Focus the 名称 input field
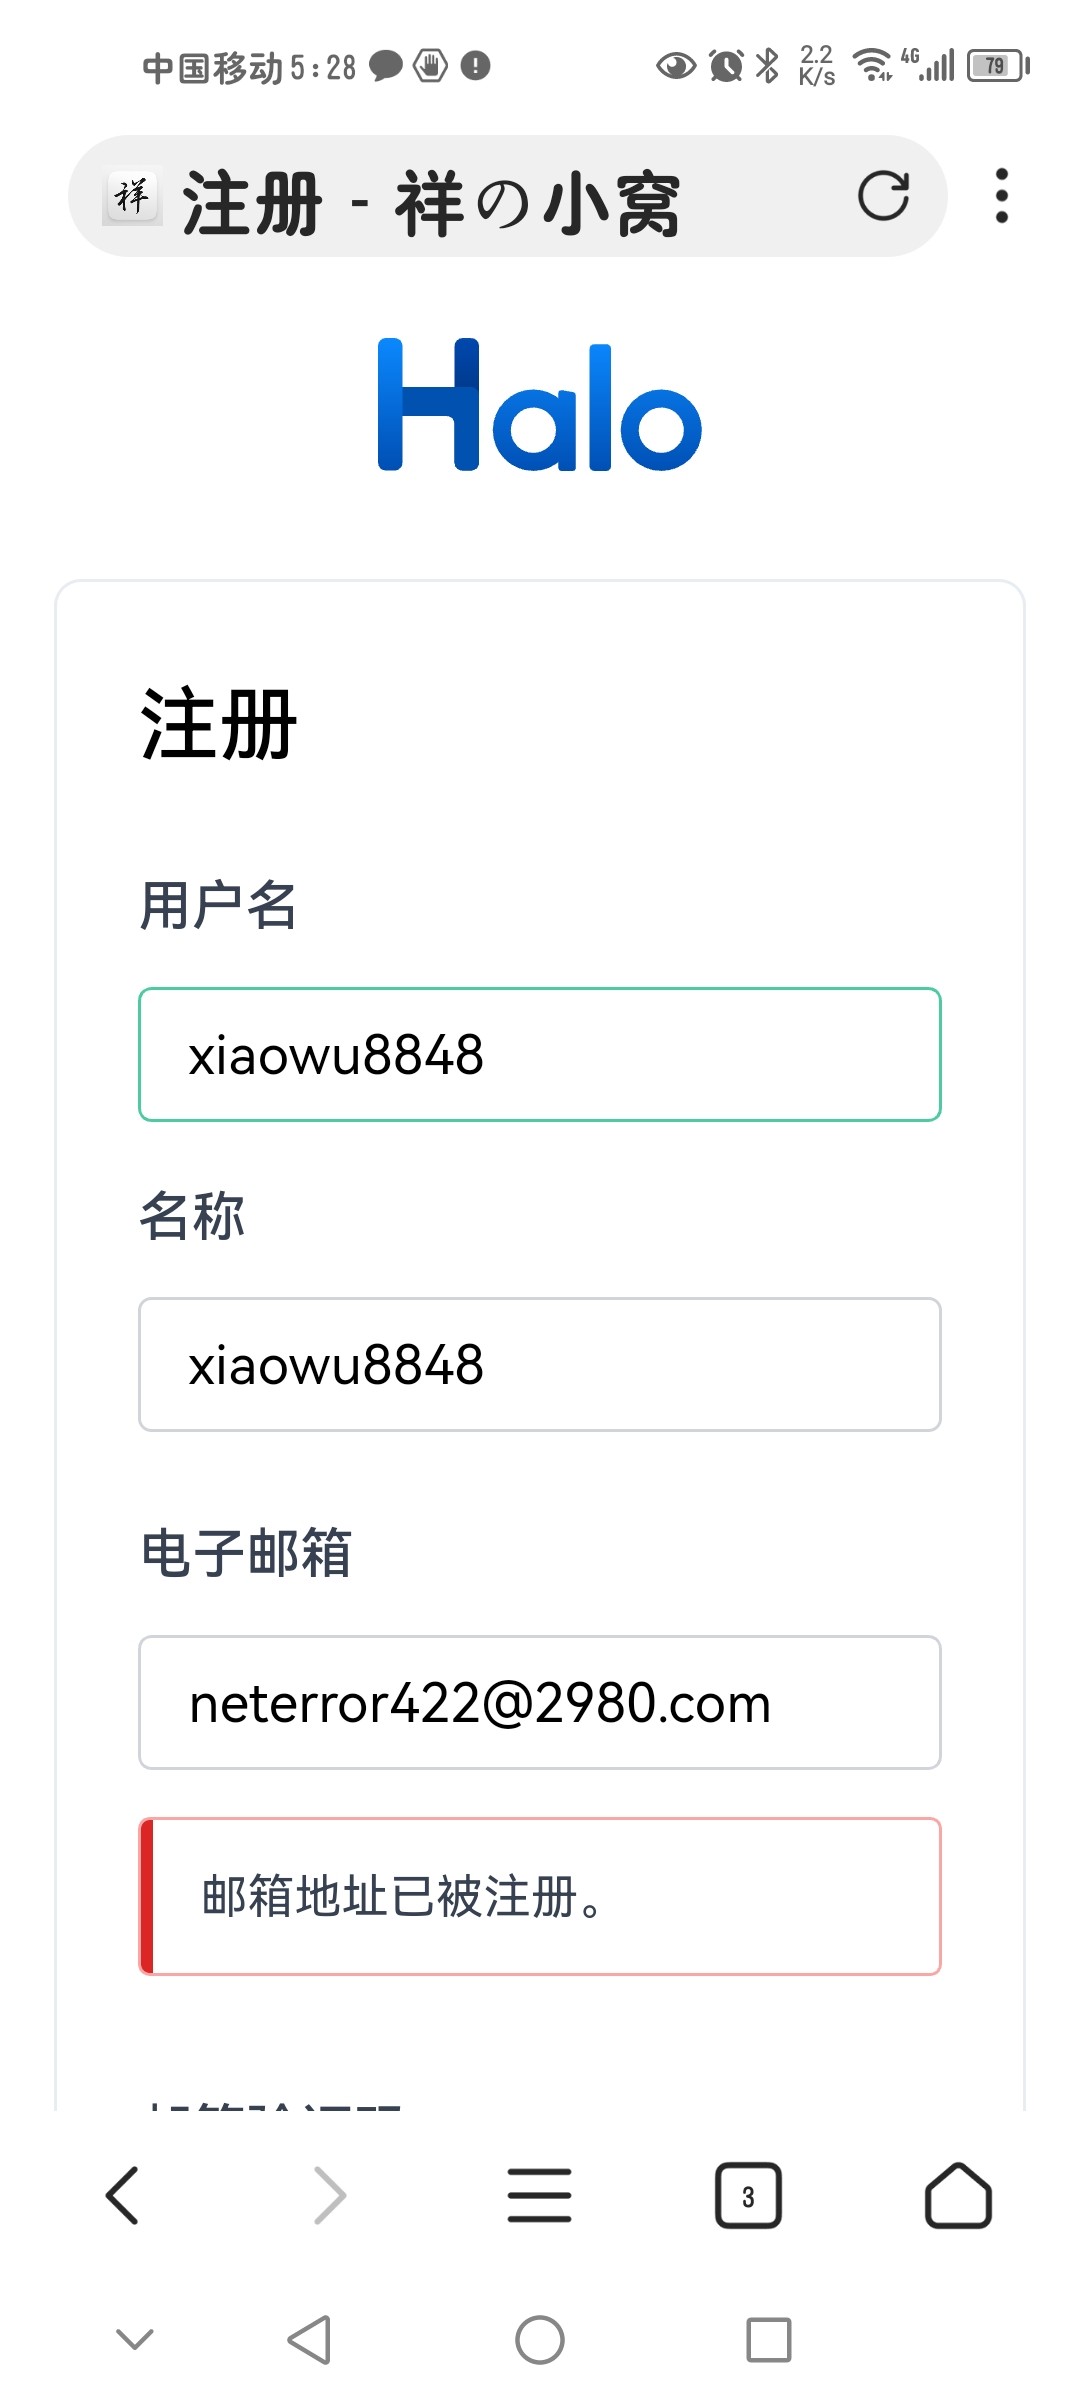1080x2400 pixels. (540, 1364)
